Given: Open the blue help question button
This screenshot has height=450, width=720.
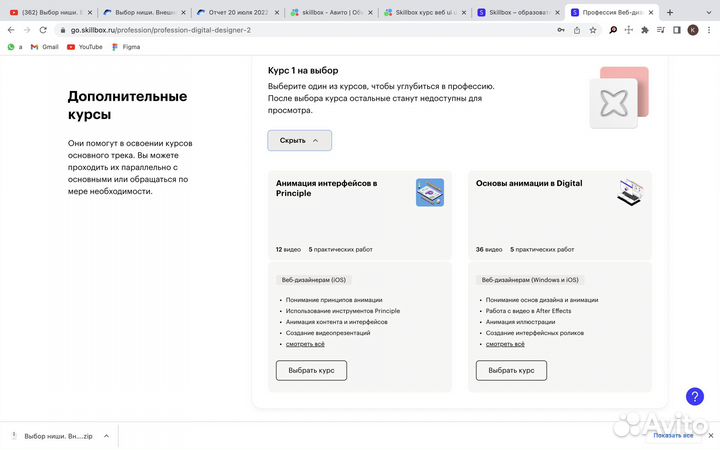Looking at the screenshot, I should 695,396.
